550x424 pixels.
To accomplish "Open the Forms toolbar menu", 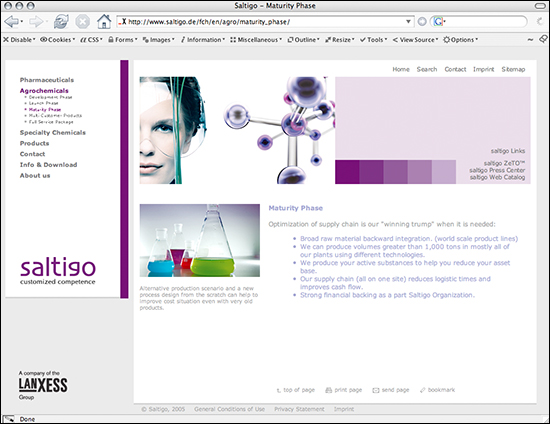I will (x=123, y=40).
